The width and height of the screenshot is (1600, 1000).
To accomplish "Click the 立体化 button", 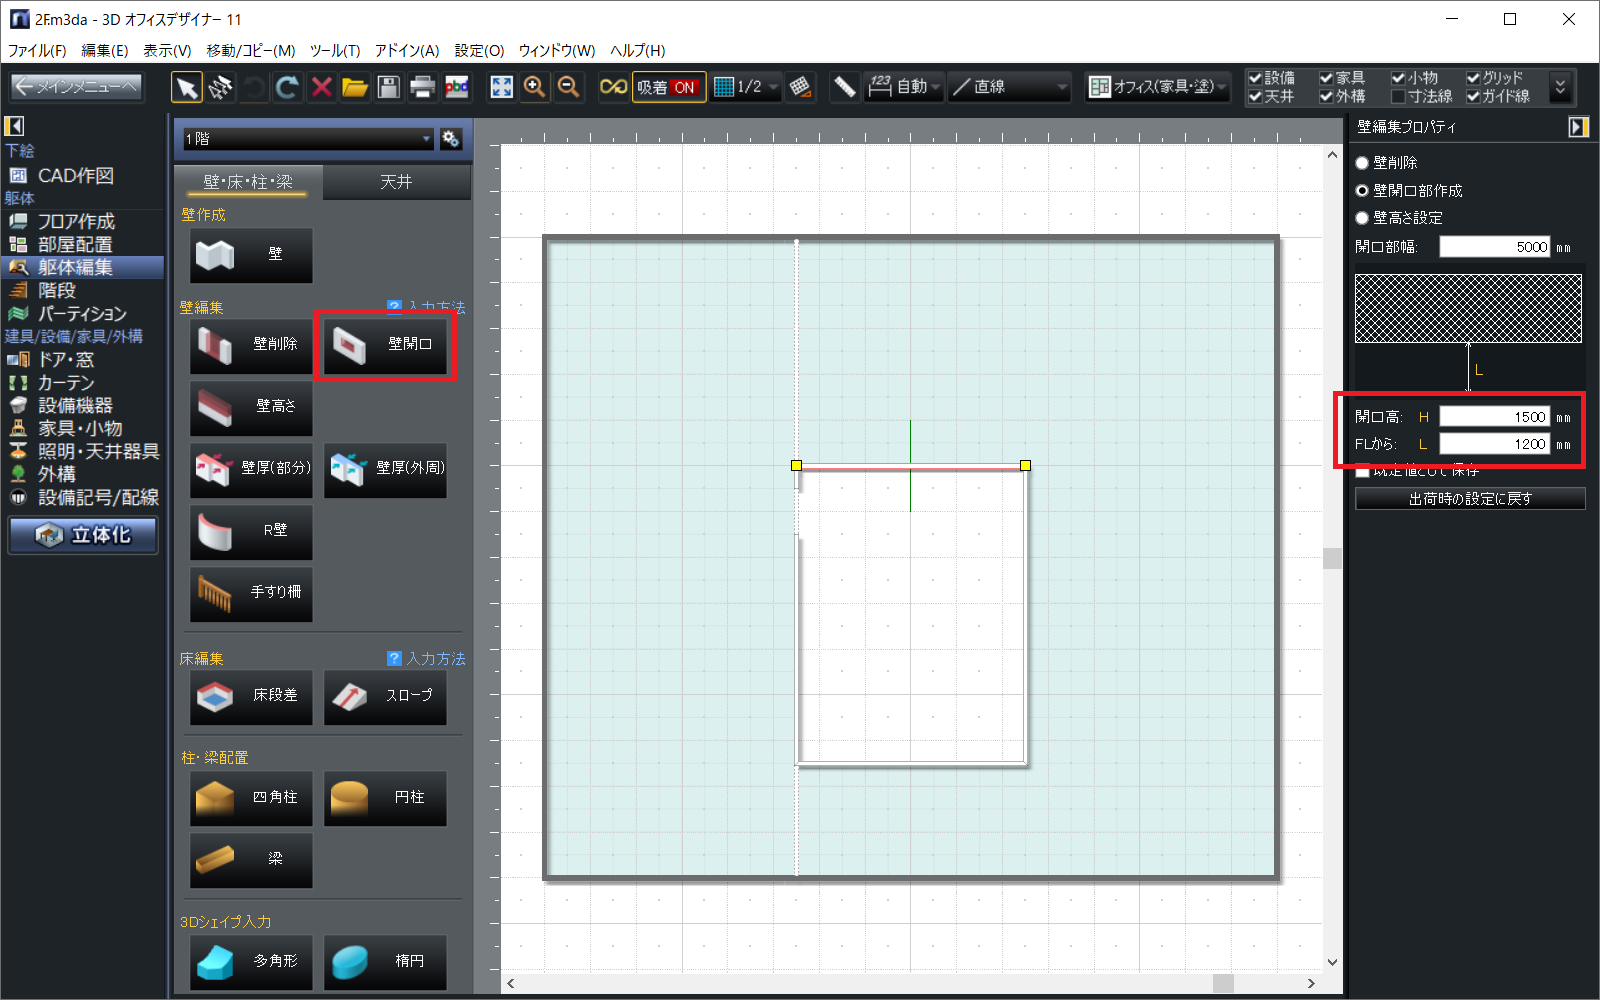I will [84, 535].
